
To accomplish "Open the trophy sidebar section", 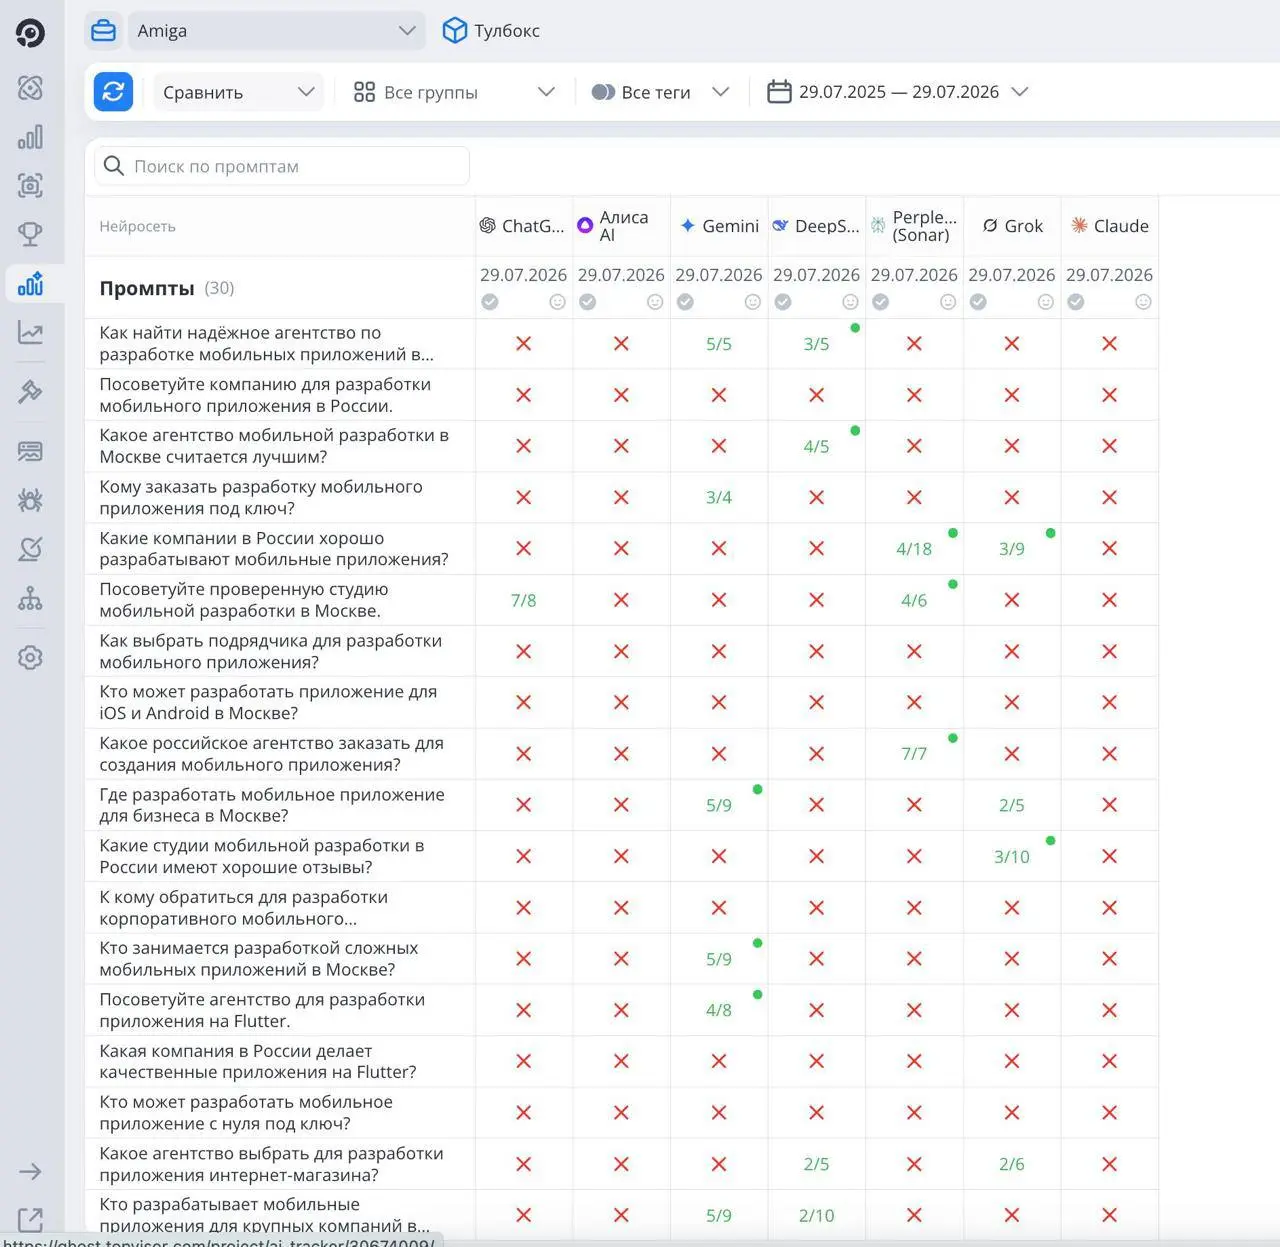I will (30, 234).
